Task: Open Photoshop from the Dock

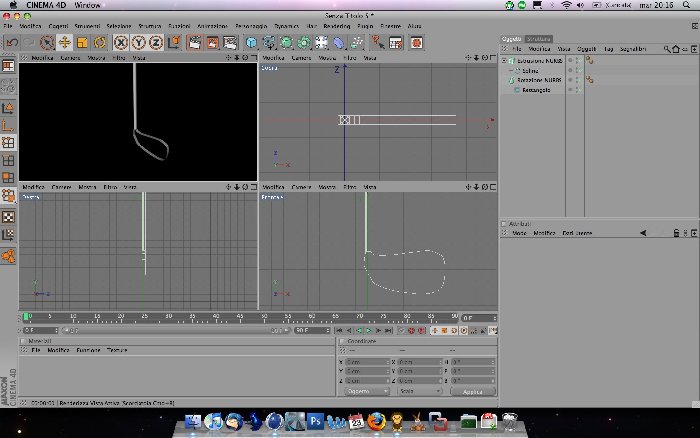Action: (x=315, y=421)
